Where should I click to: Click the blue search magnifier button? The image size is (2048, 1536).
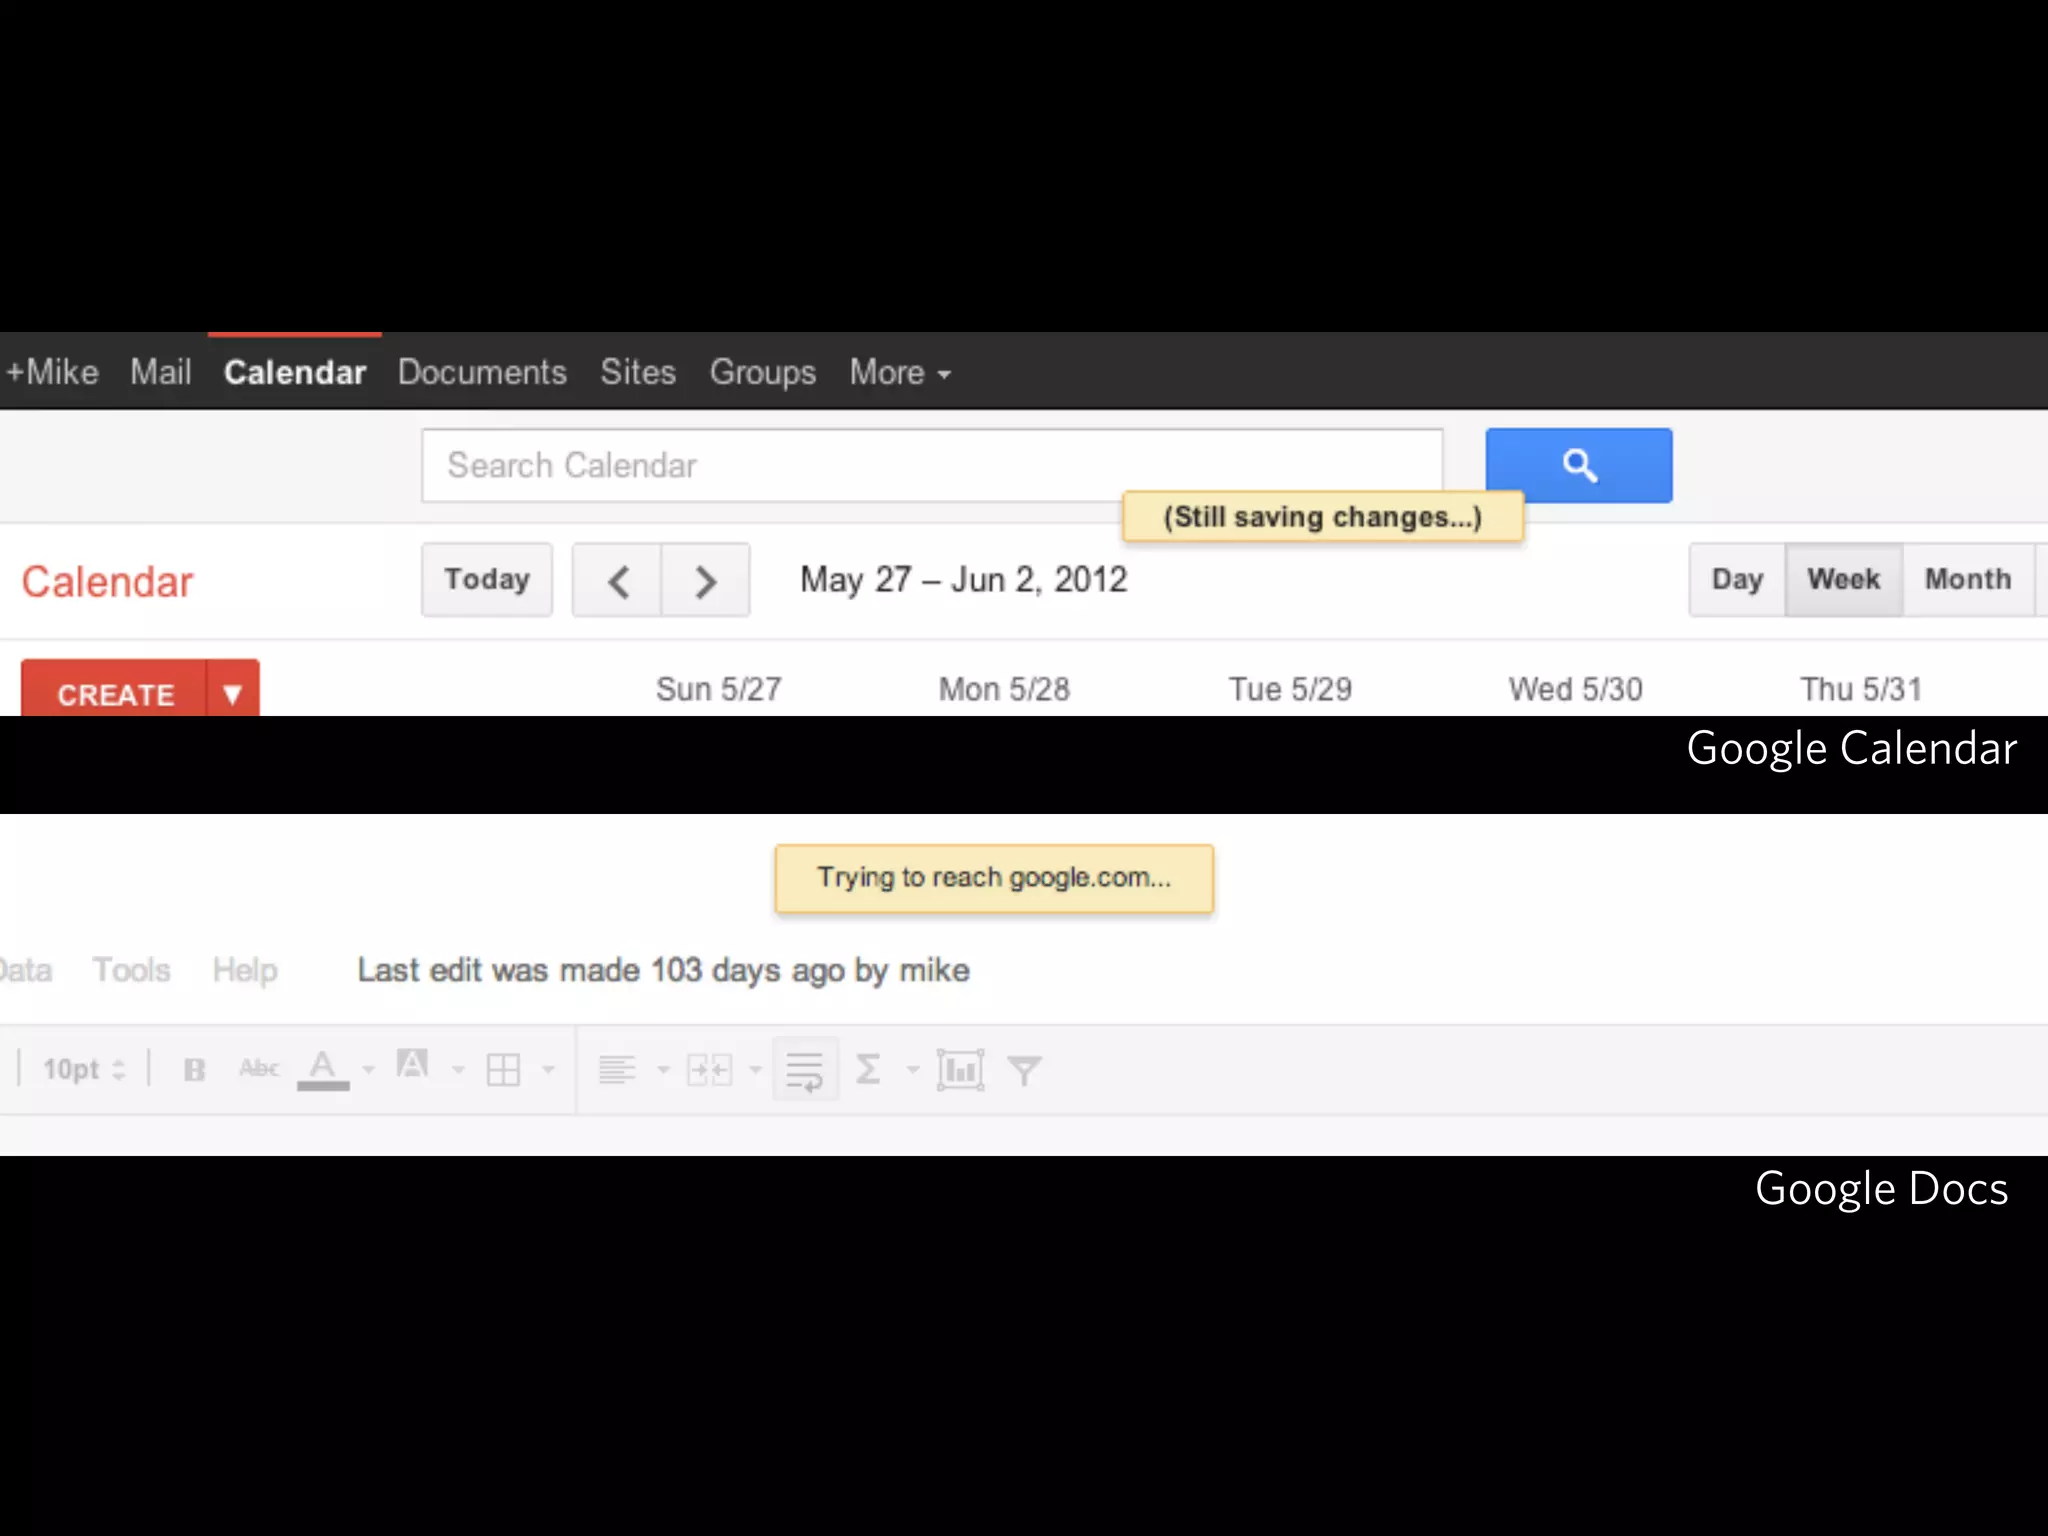pyautogui.click(x=1578, y=465)
